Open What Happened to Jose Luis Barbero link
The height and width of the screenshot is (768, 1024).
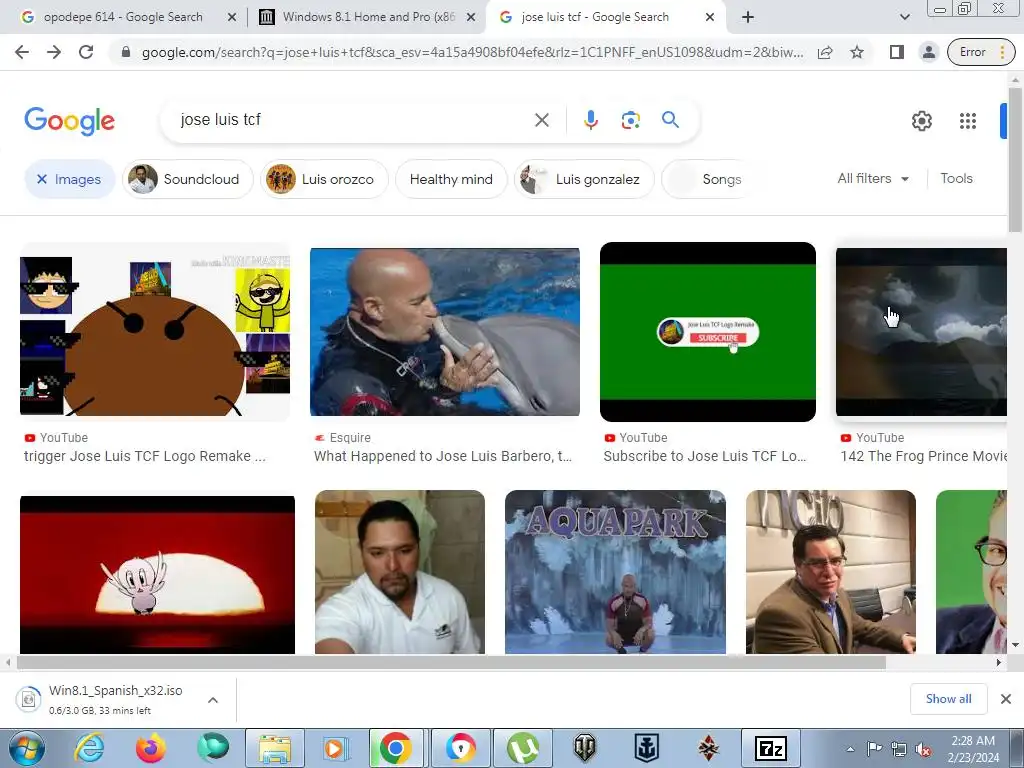click(x=443, y=456)
